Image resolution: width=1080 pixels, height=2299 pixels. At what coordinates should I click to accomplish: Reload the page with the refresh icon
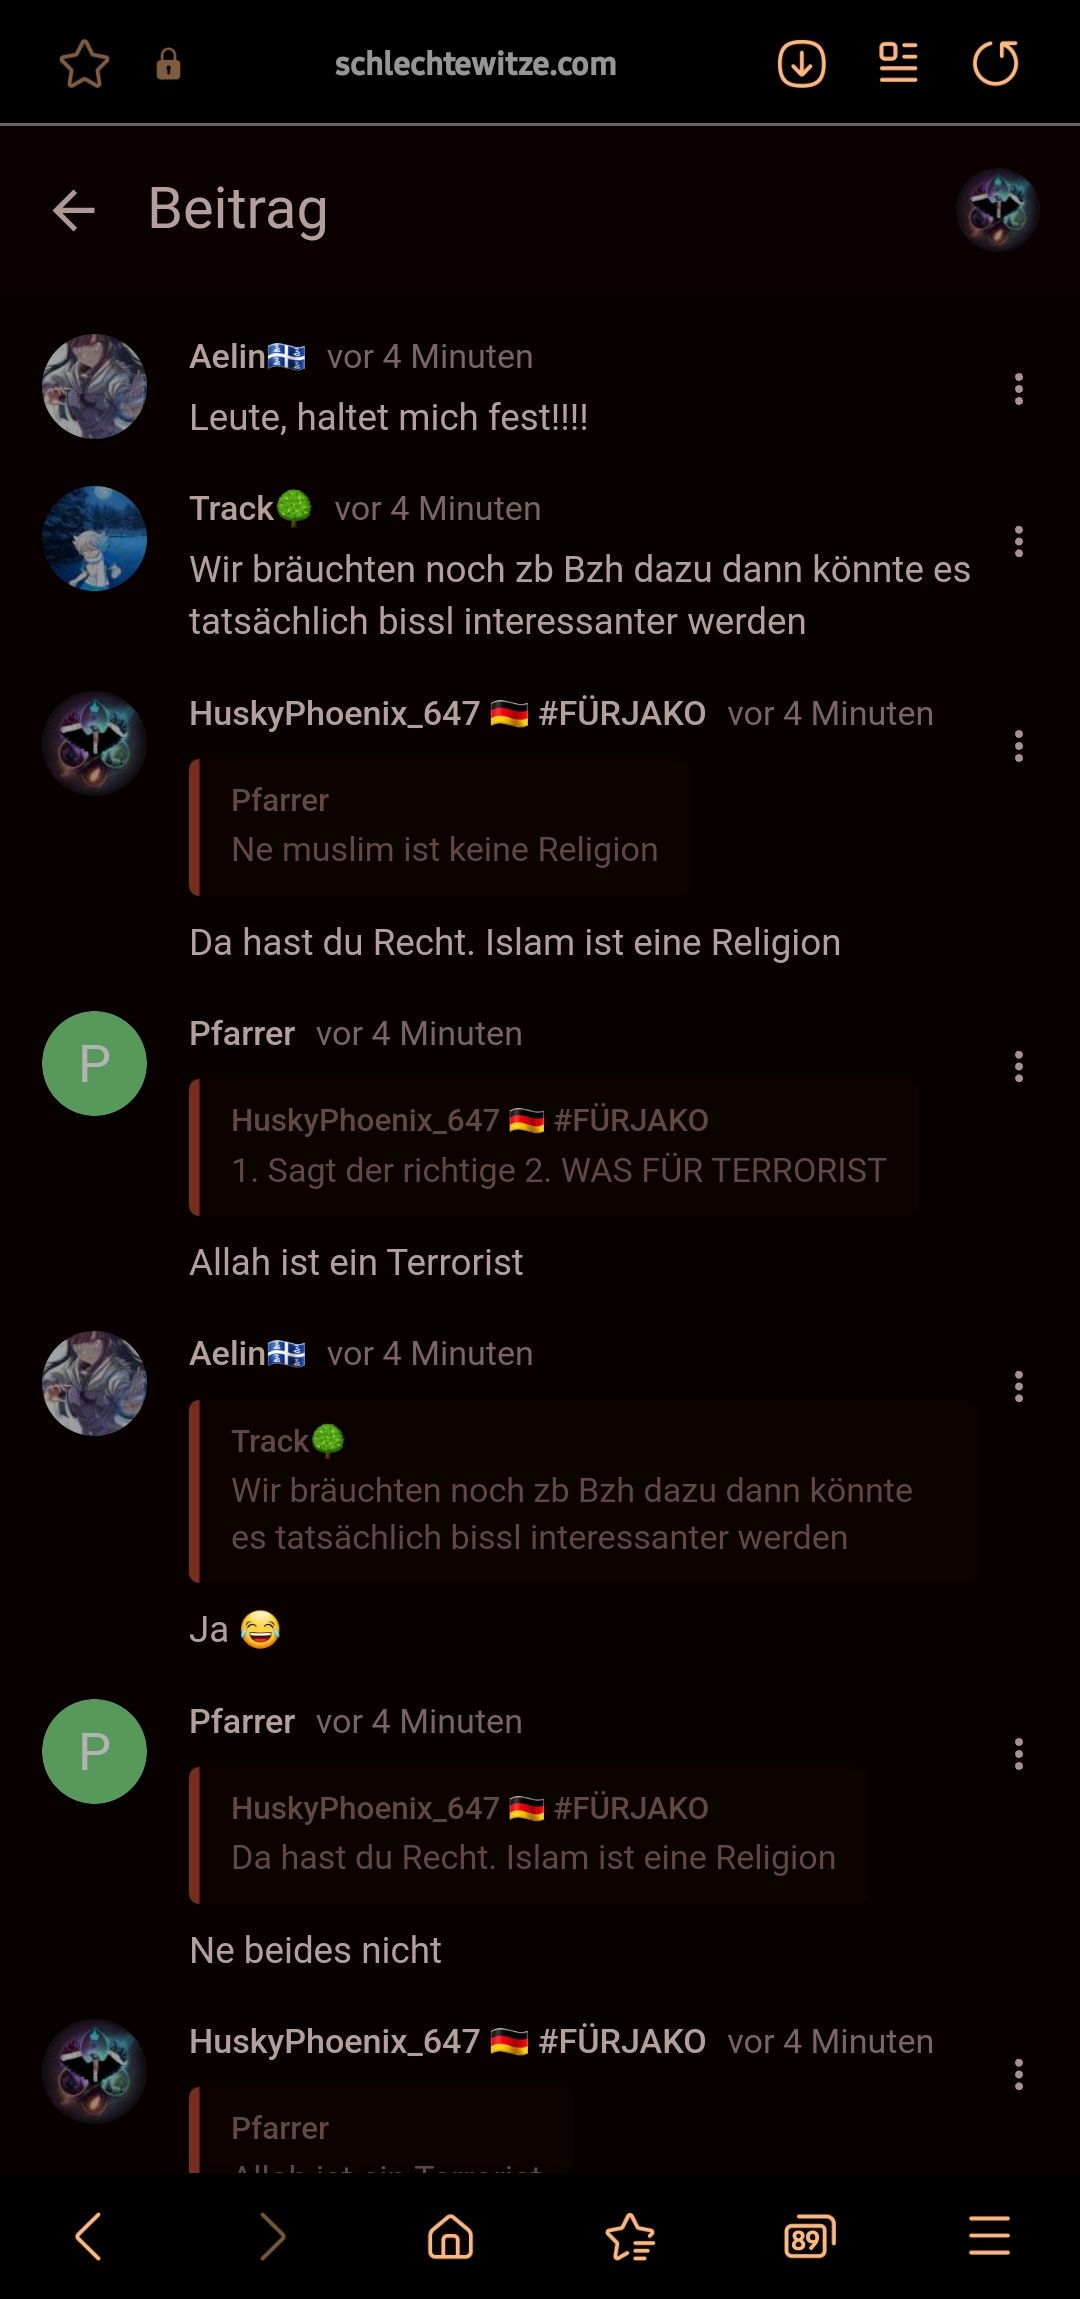click(x=995, y=63)
